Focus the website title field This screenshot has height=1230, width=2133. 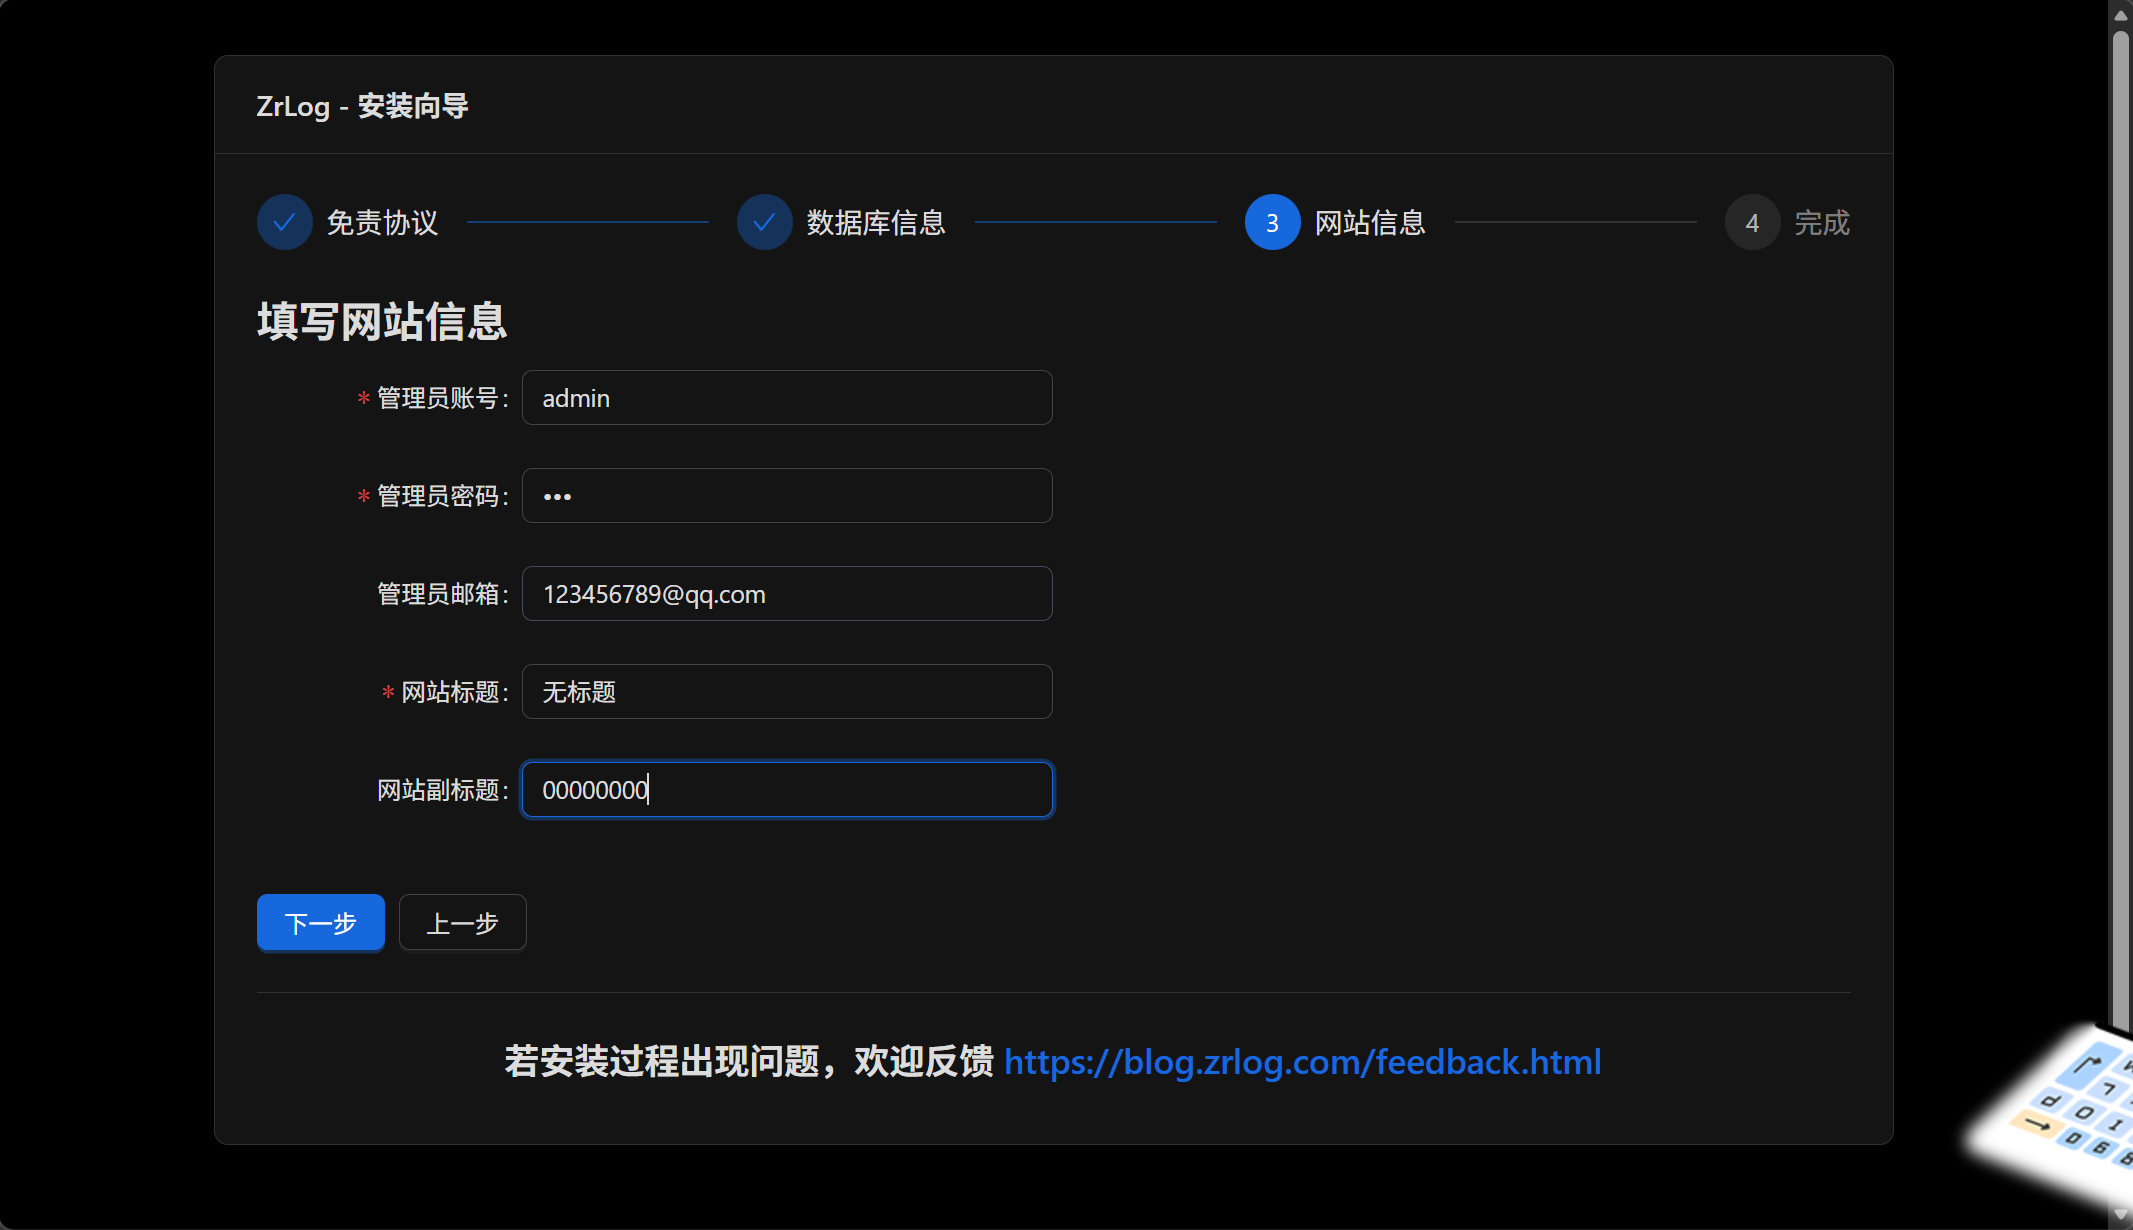click(x=786, y=692)
